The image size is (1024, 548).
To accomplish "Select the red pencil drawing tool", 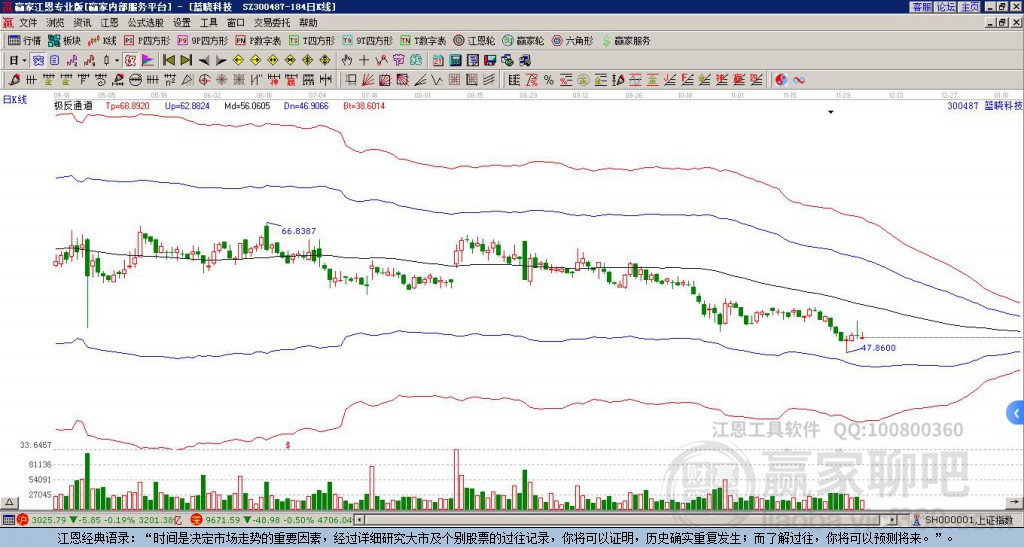I will coord(14,80).
